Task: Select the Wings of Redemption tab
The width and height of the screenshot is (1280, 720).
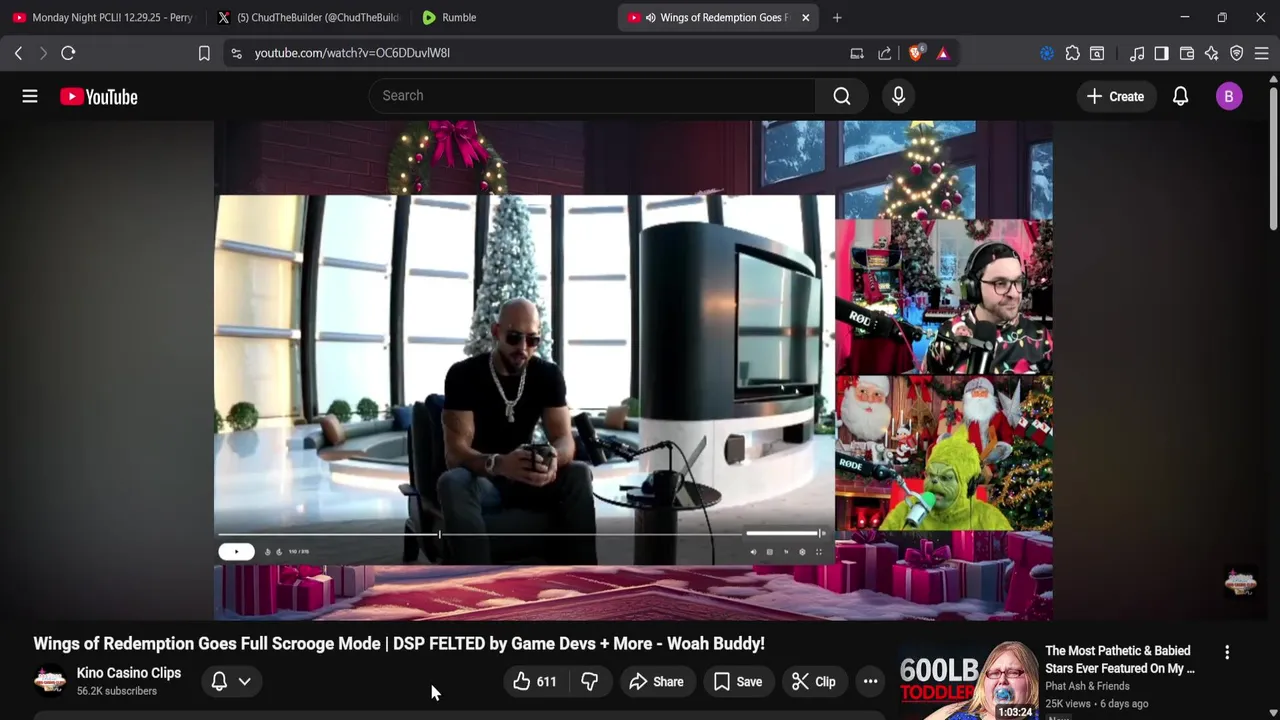Action: 717,17
